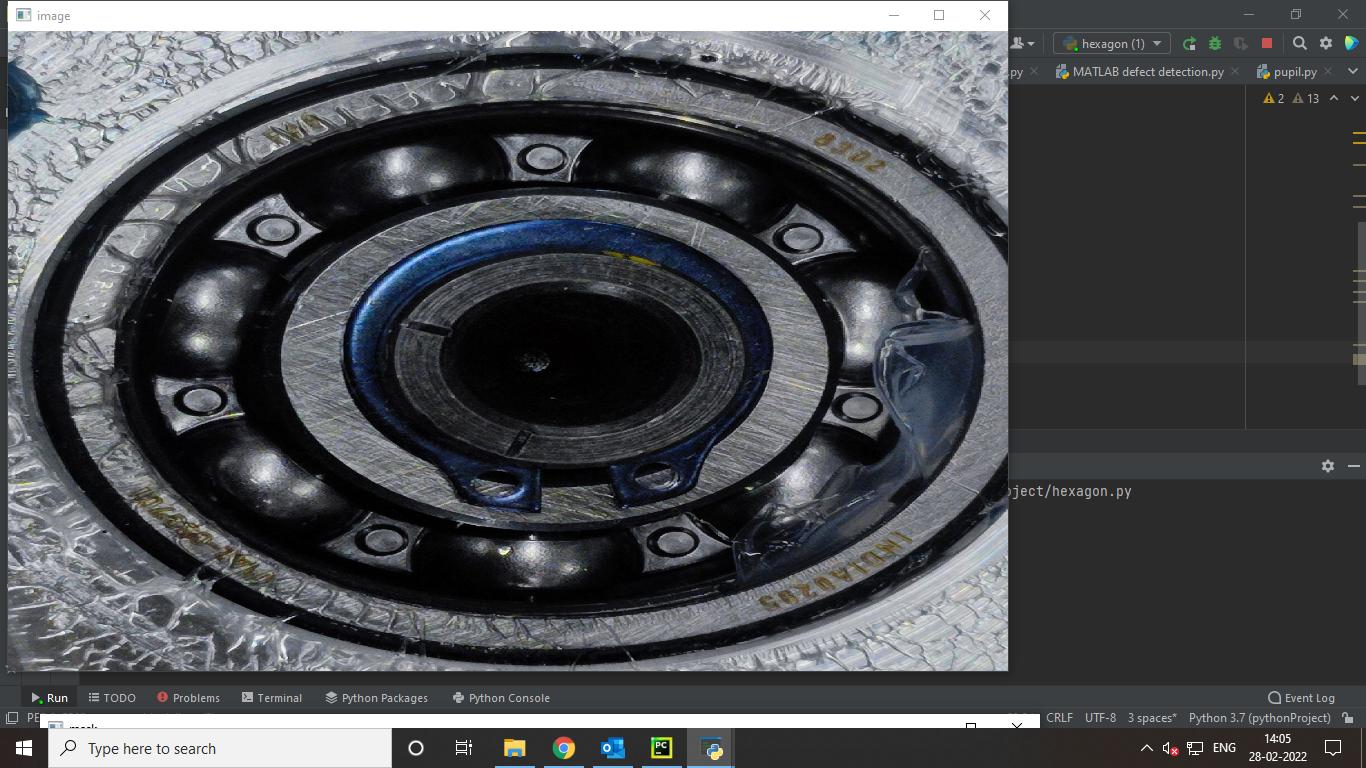Click the 3 spaces indent setting
Screen dimensions: 1366x768
[x=1152, y=718]
